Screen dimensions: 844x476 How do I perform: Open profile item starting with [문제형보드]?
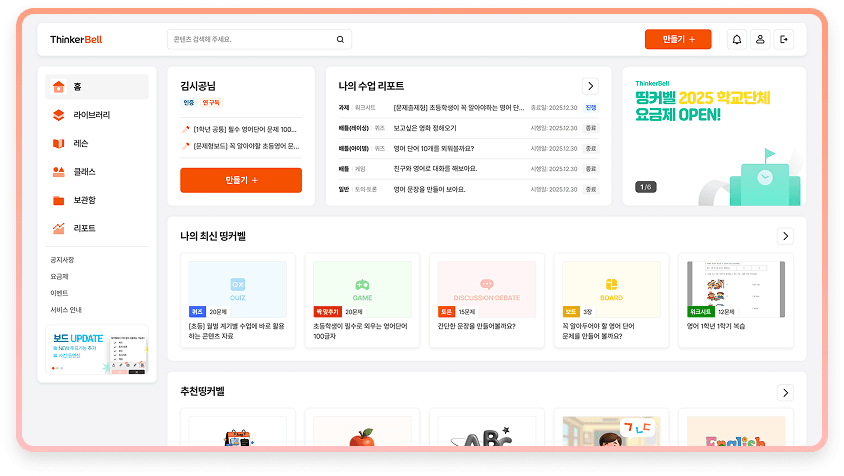[241, 146]
